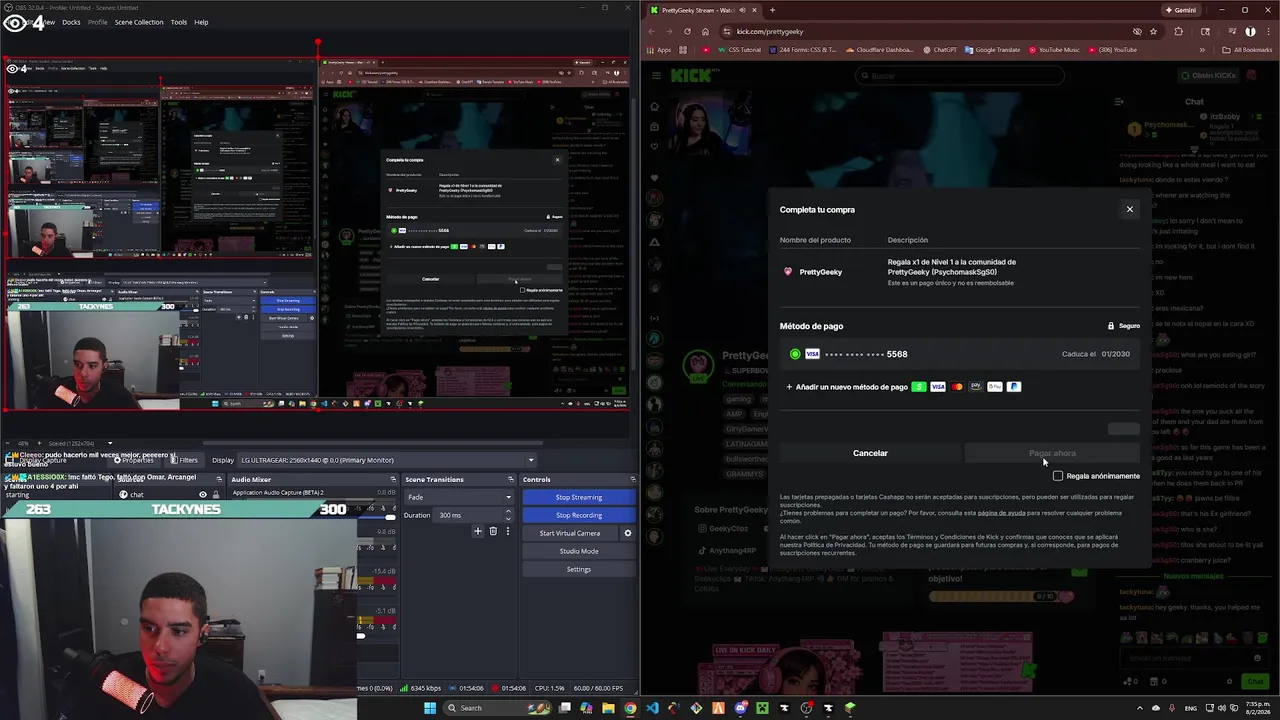
Task: Open the Scene Collection menu in OBS
Action: pos(139,22)
